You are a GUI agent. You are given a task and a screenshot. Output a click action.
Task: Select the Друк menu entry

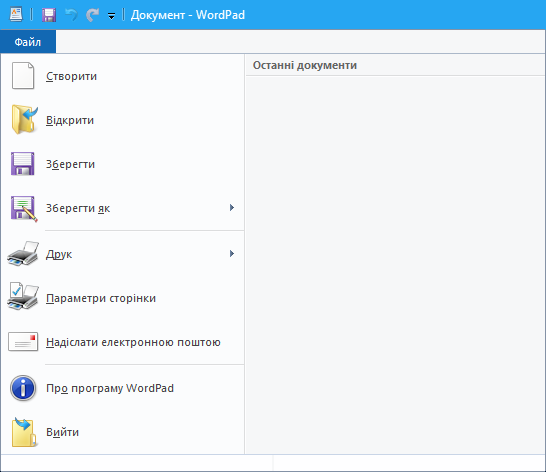(x=123, y=254)
